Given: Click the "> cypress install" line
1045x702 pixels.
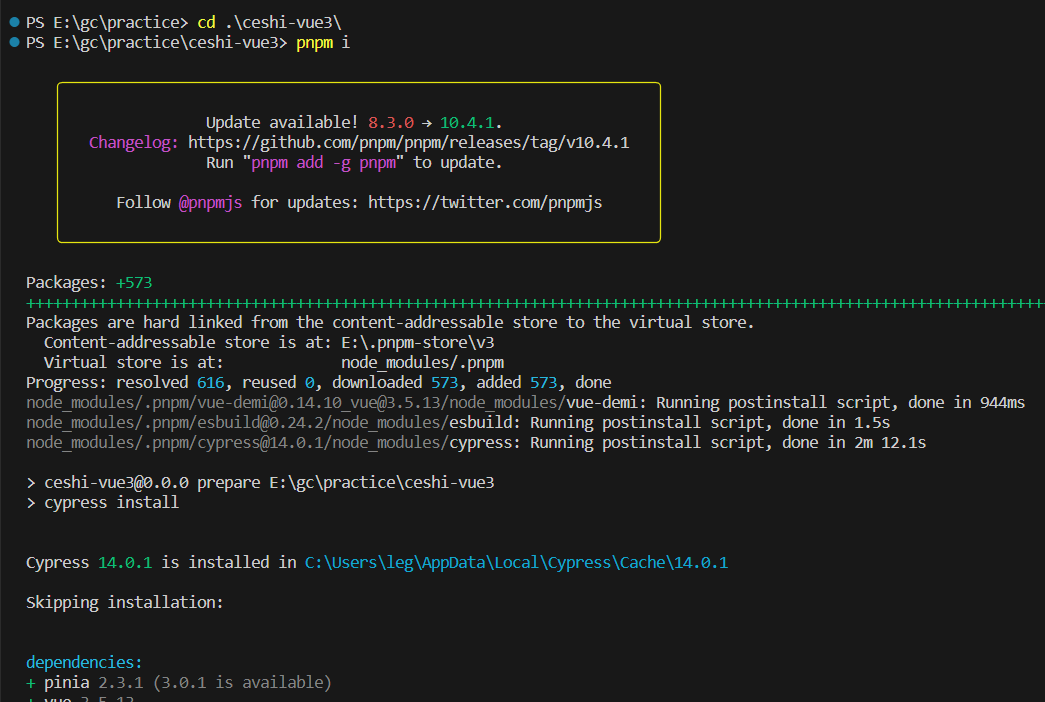Looking at the screenshot, I should [x=103, y=503].
